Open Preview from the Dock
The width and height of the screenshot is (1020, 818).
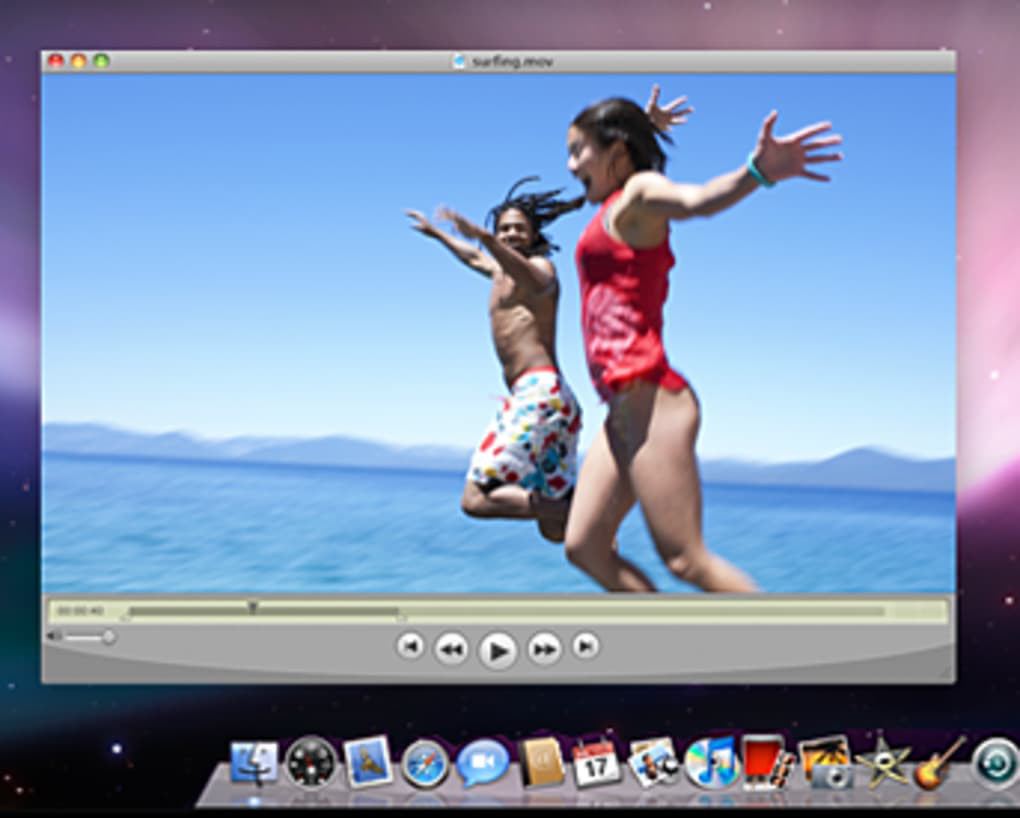[x=653, y=762]
